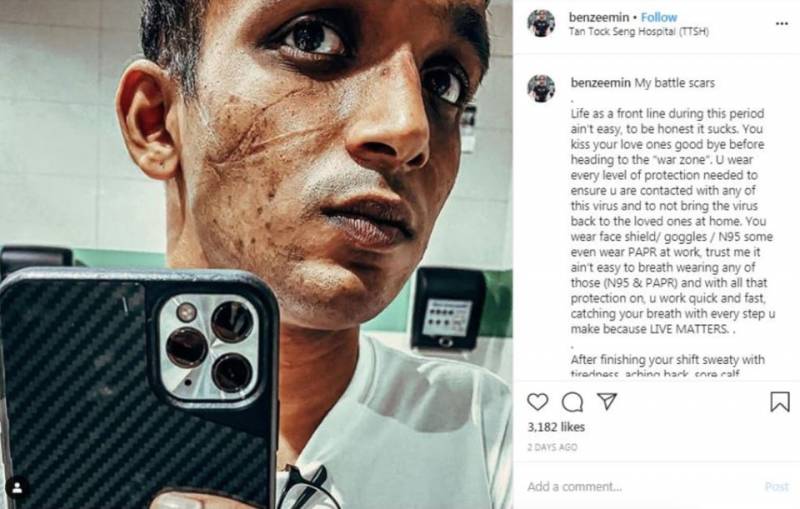The width and height of the screenshot is (800, 509).
Task: Focus the Add a comment field
Action: tap(643, 487)
